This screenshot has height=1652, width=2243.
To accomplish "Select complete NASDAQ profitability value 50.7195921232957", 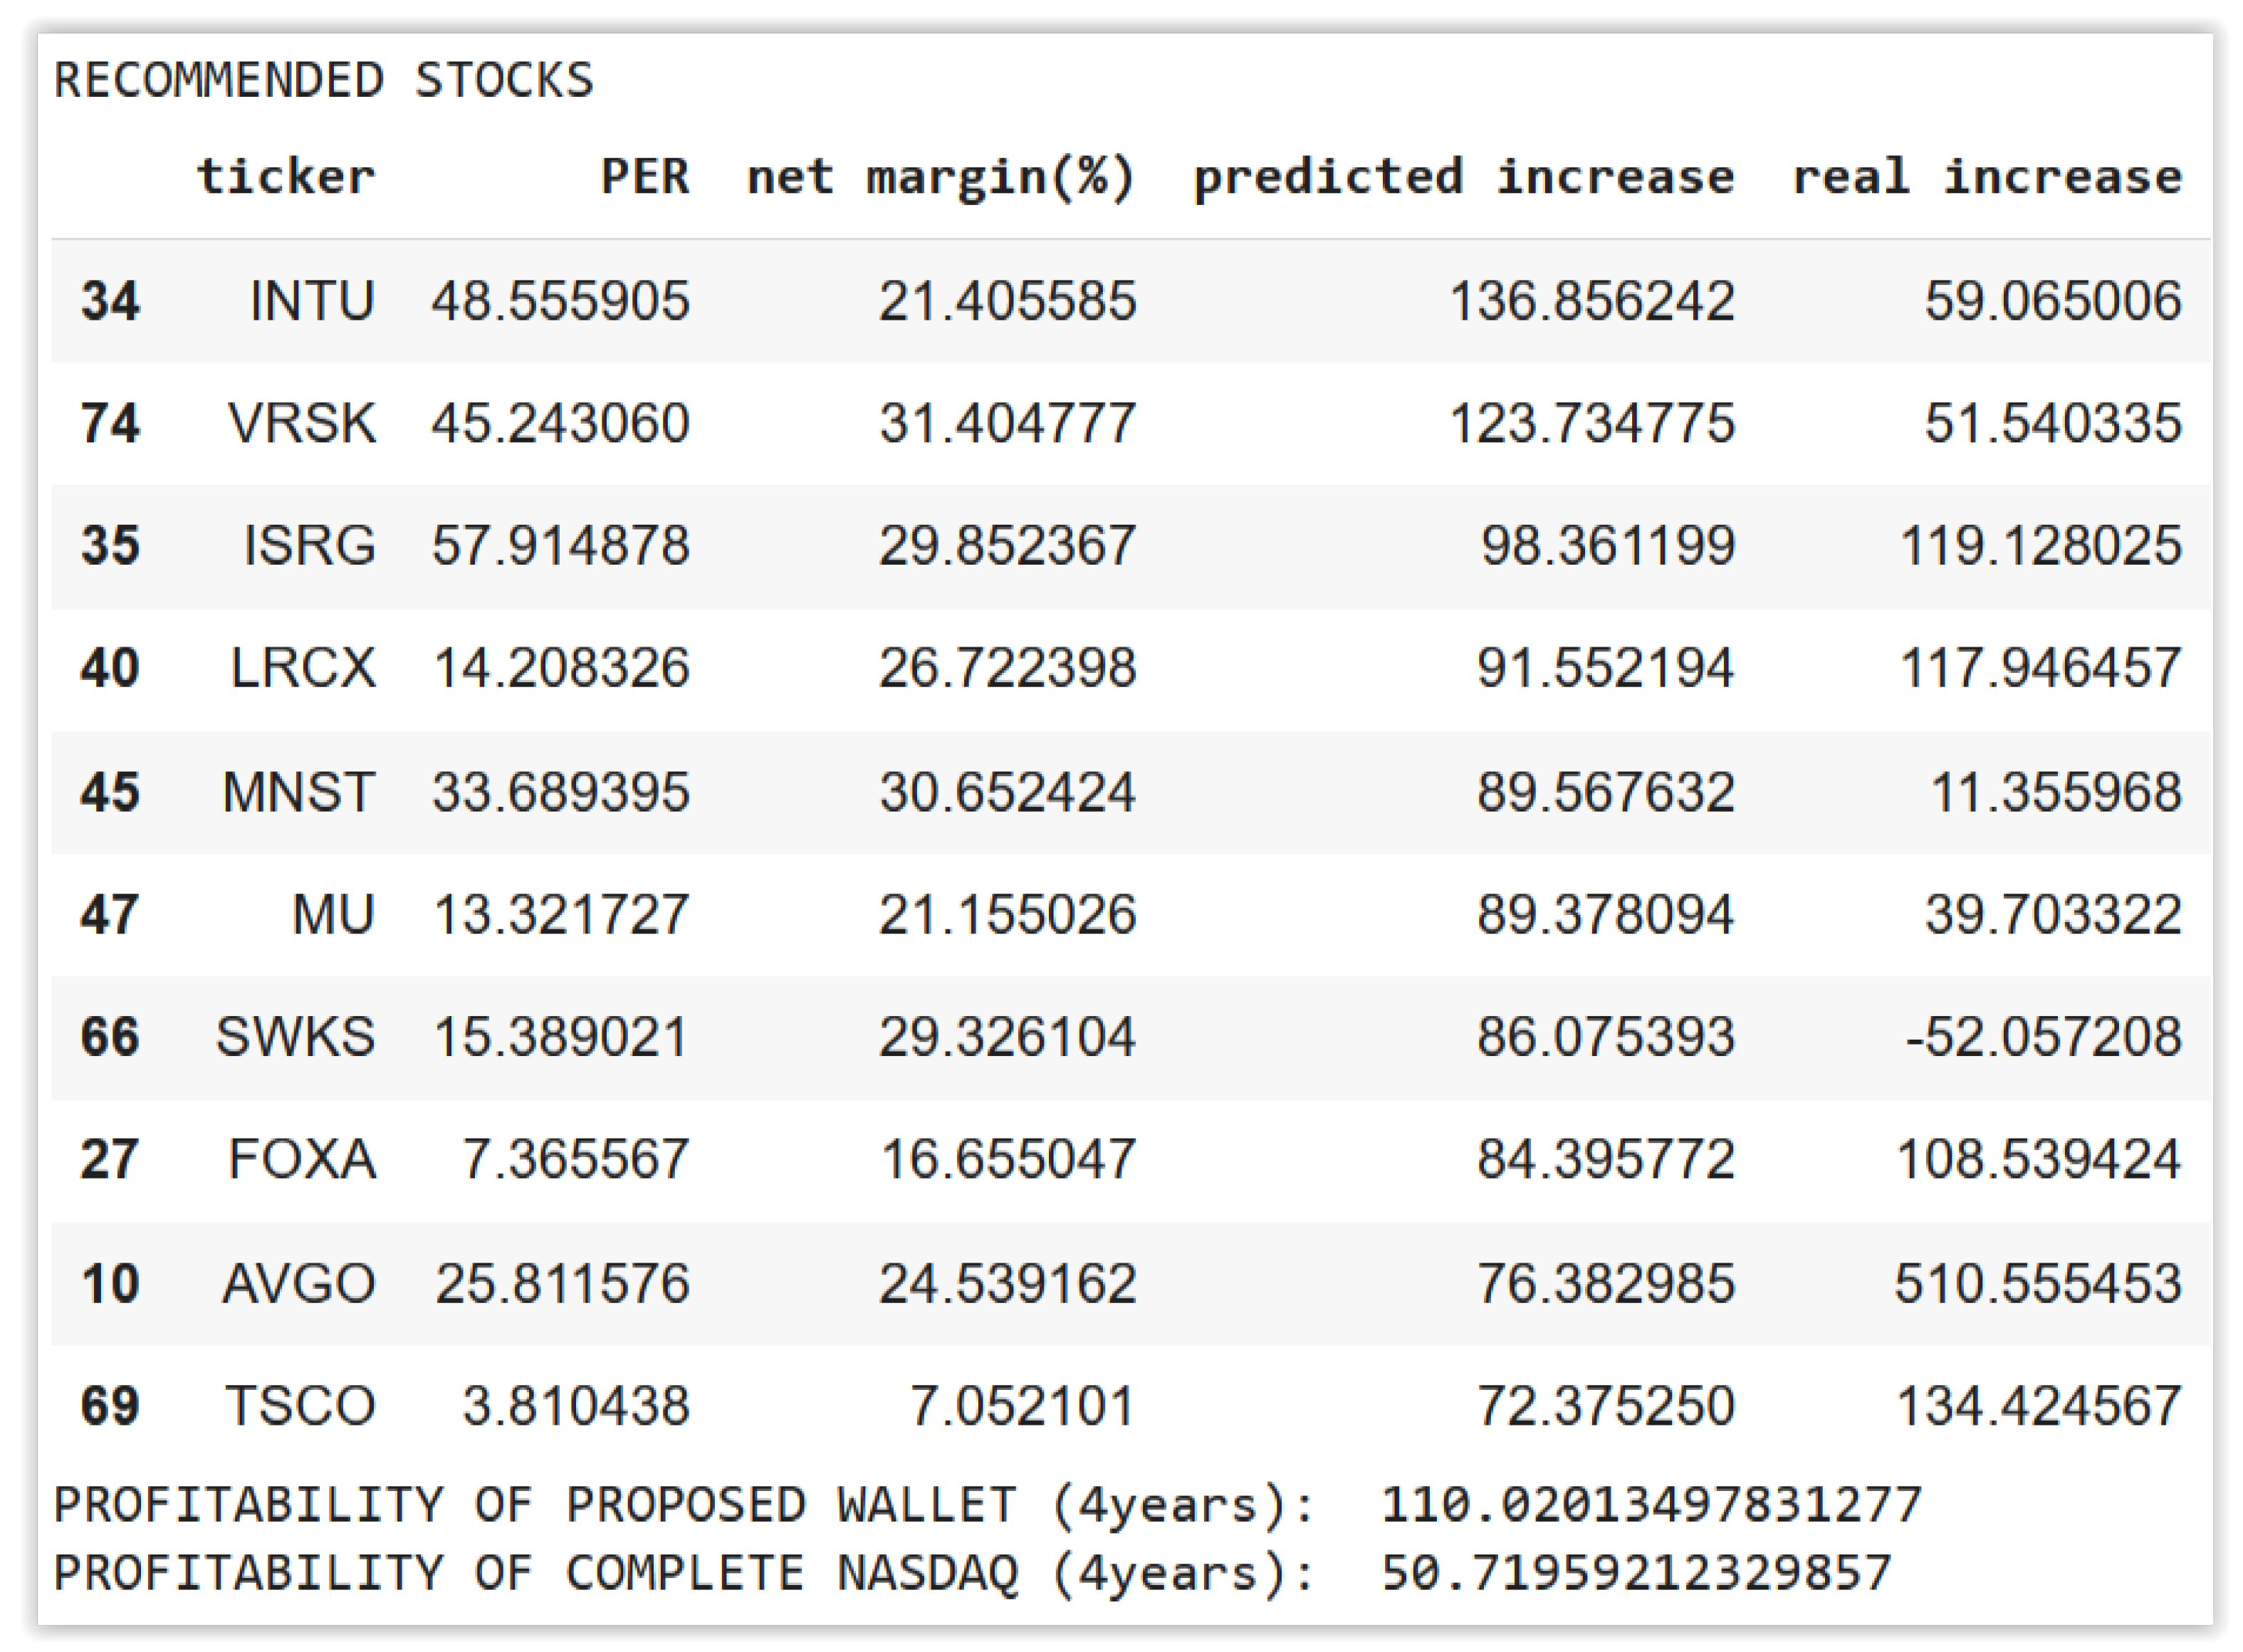I will click(x=1637, y=1573).
